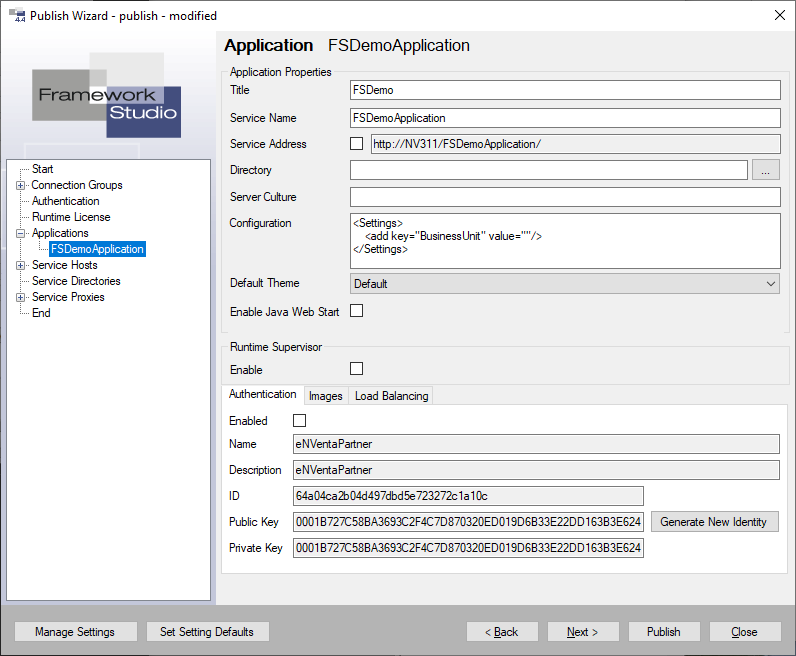Enable Java Web Start checkbox

(356, 311)
